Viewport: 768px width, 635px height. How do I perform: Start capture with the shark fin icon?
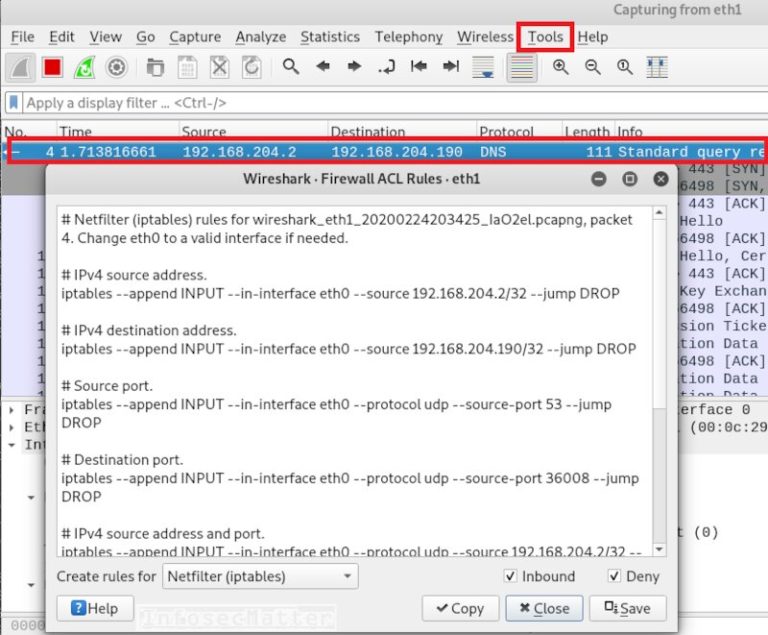[21, 67]
